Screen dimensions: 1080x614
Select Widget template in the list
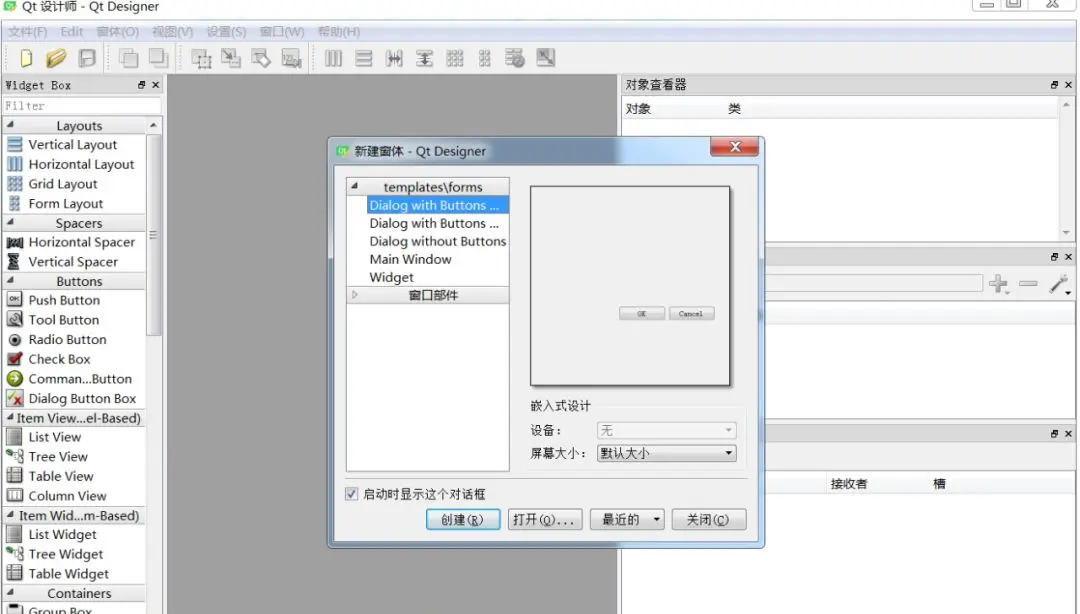391,277
